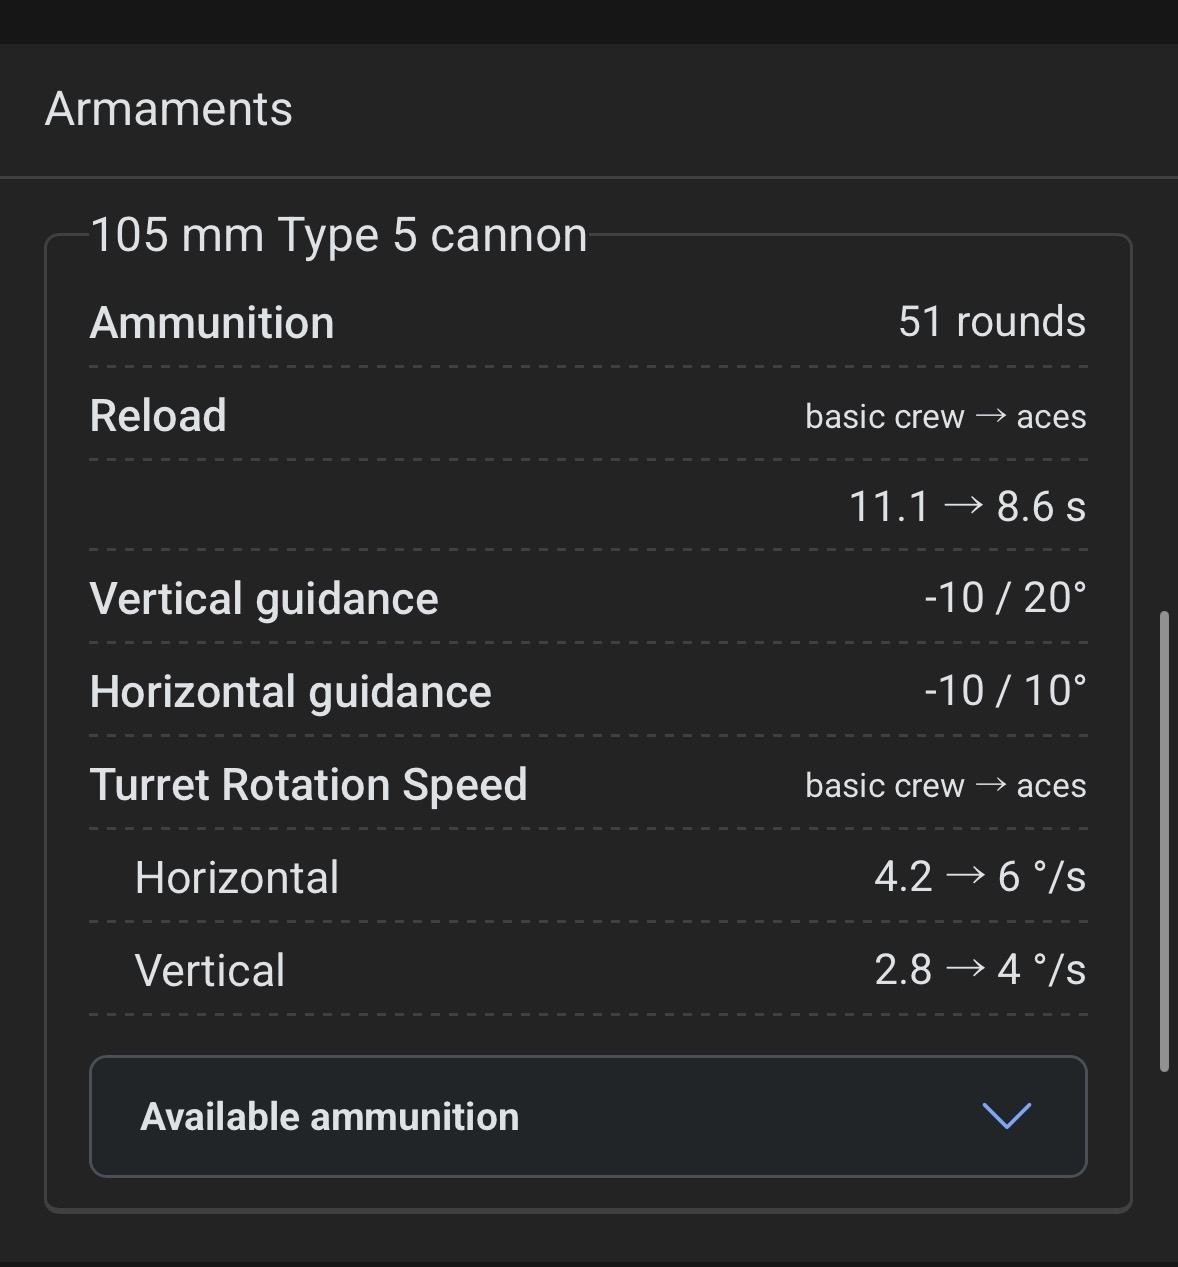This screenshot has width=1178, height=1267.
Task: Select the 51 rounds value
Action: pyautogui.click(x=991, y=322)
